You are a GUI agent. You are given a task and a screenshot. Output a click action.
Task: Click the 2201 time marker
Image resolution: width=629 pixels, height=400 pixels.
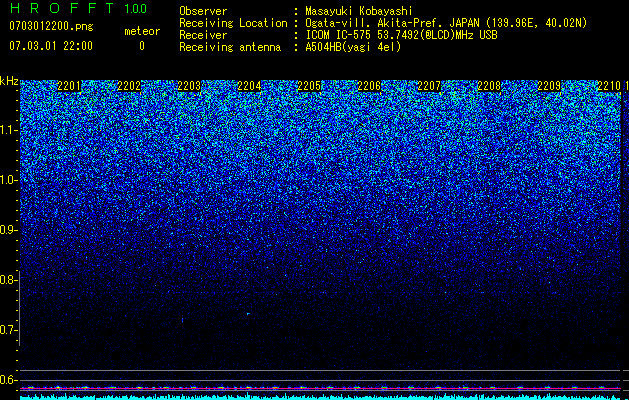tap(69, 86)
